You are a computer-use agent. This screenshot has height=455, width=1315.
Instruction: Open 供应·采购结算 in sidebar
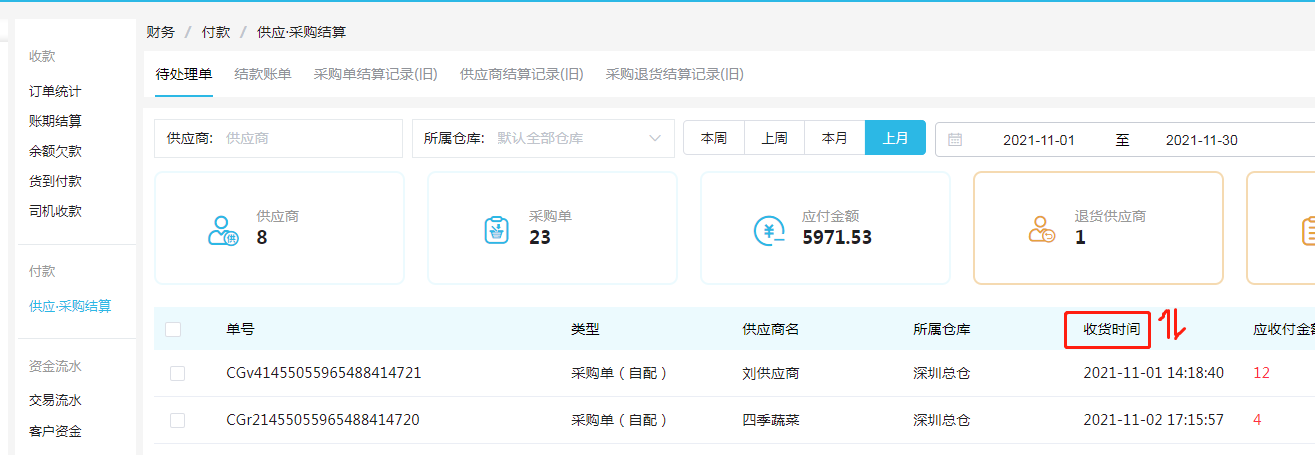click(x=70, y=306)
